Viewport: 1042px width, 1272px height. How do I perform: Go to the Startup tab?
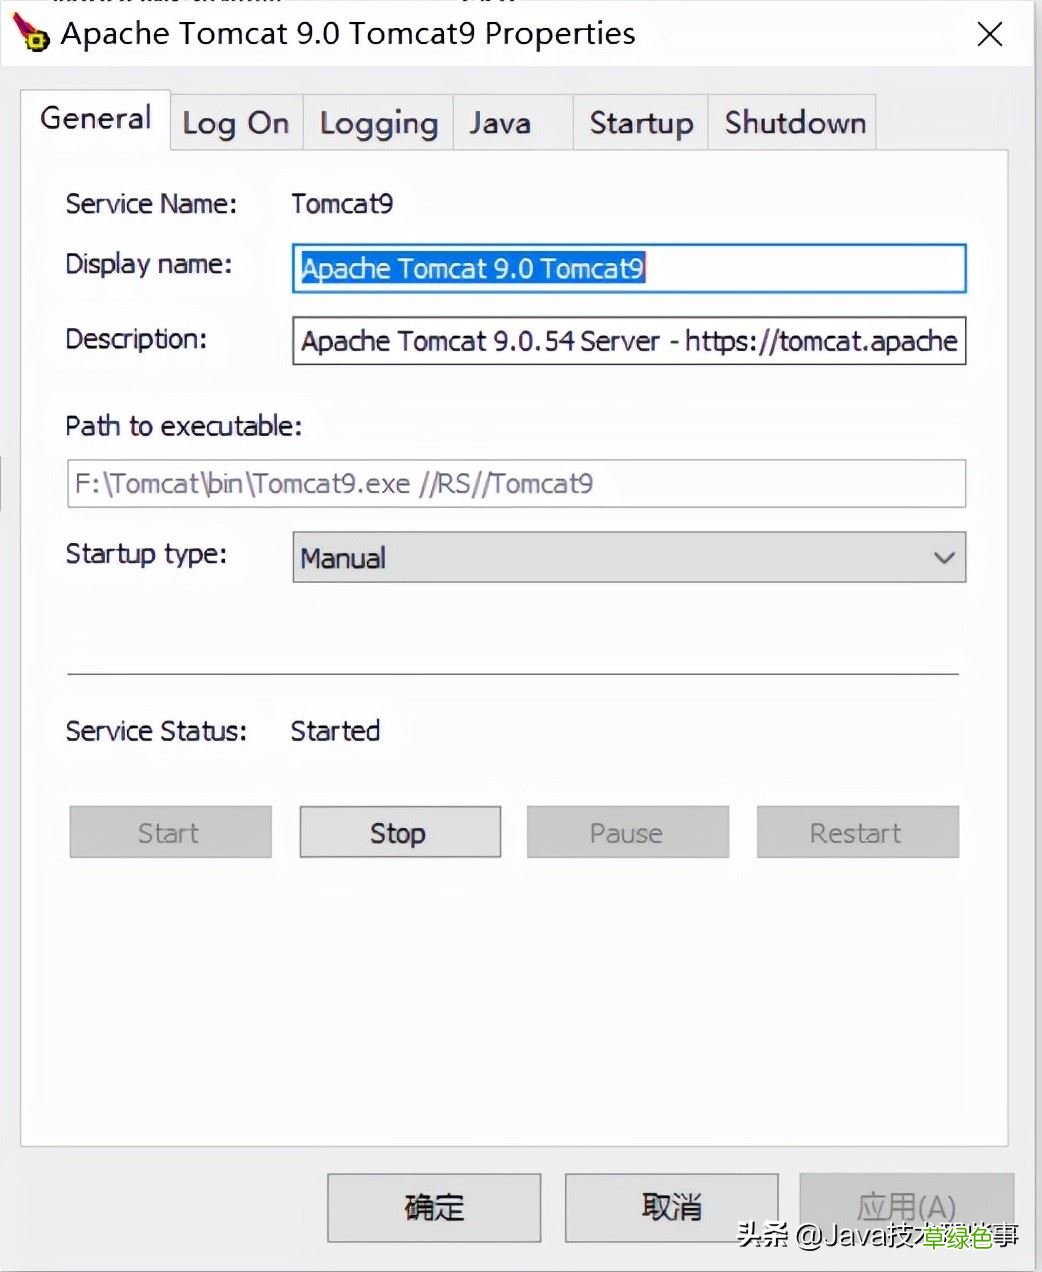[641, 122]
